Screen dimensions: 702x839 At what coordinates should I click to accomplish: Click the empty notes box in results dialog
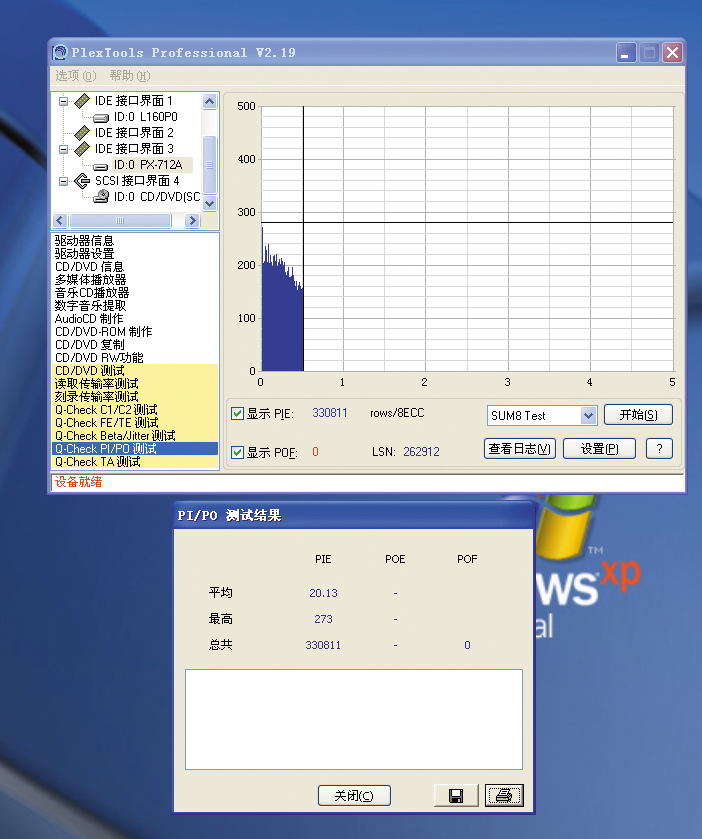click(354, 719)
